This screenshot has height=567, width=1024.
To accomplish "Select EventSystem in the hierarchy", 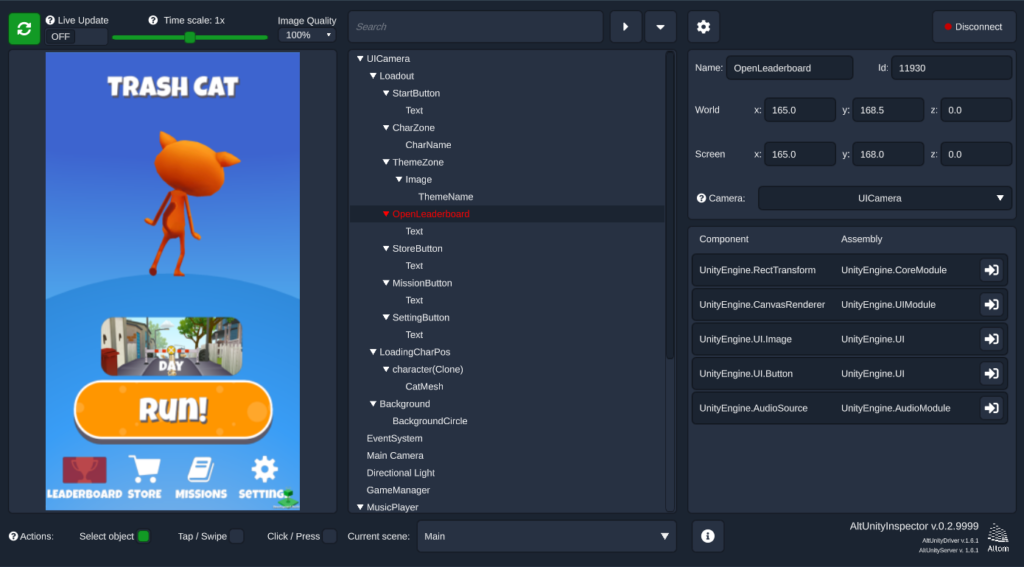I will click(x=394, y=438).
